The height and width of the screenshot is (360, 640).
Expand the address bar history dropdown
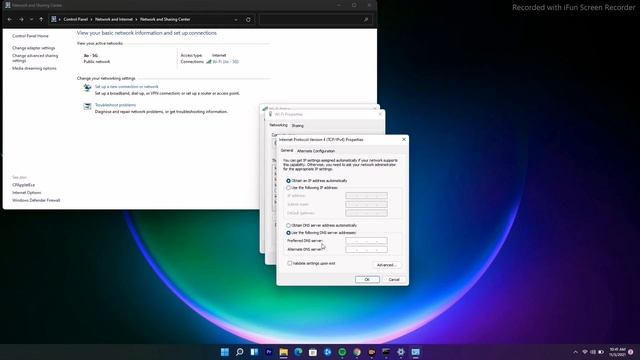236,20
